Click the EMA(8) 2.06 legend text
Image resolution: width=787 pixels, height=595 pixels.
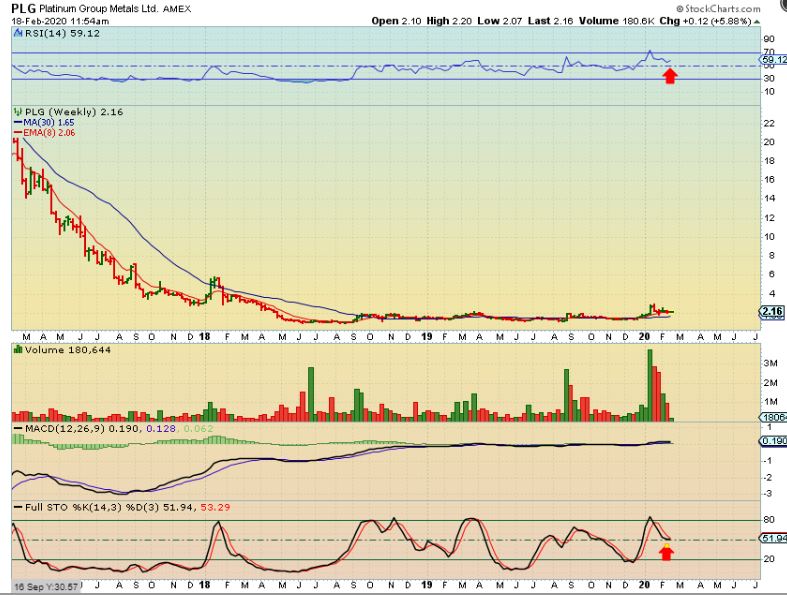49,133
